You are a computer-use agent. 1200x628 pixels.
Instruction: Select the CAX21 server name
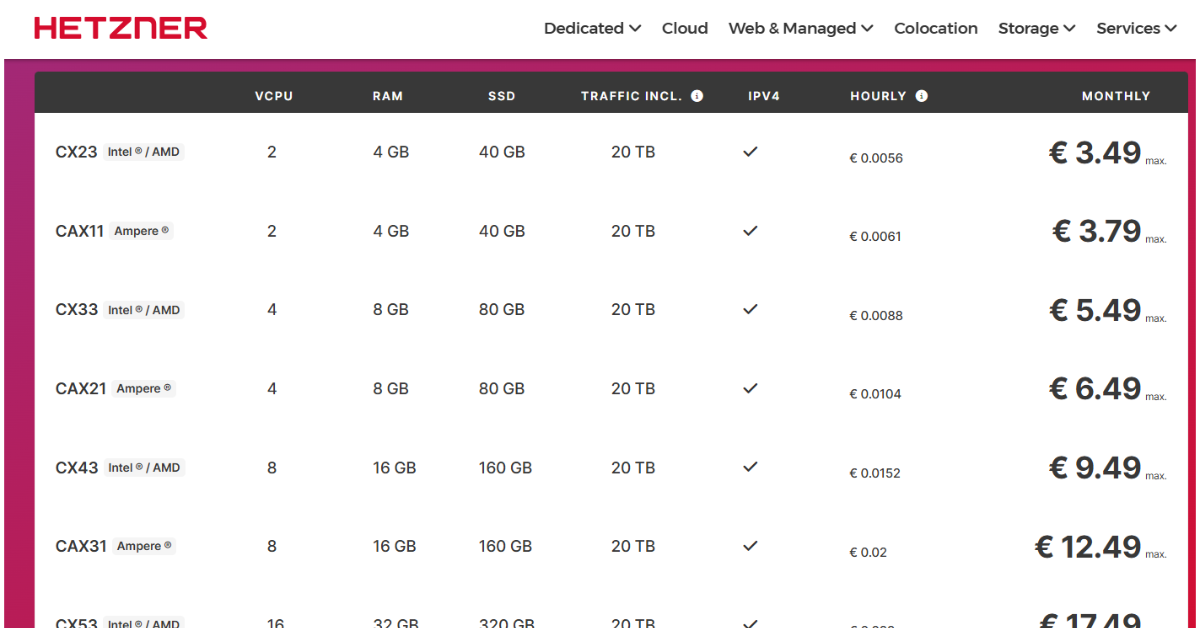(x=81, y=388)
